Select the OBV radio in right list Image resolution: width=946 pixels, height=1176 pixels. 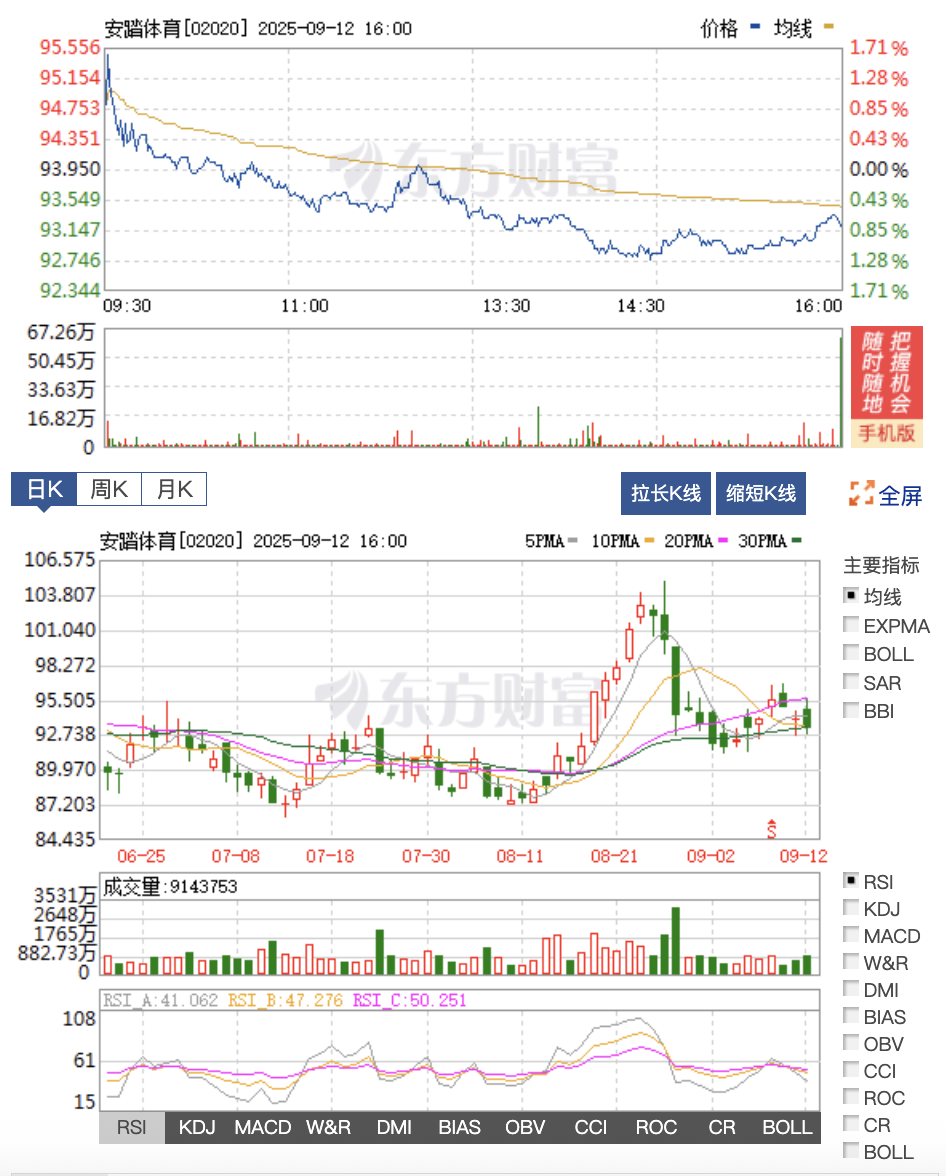point(851,1042)
